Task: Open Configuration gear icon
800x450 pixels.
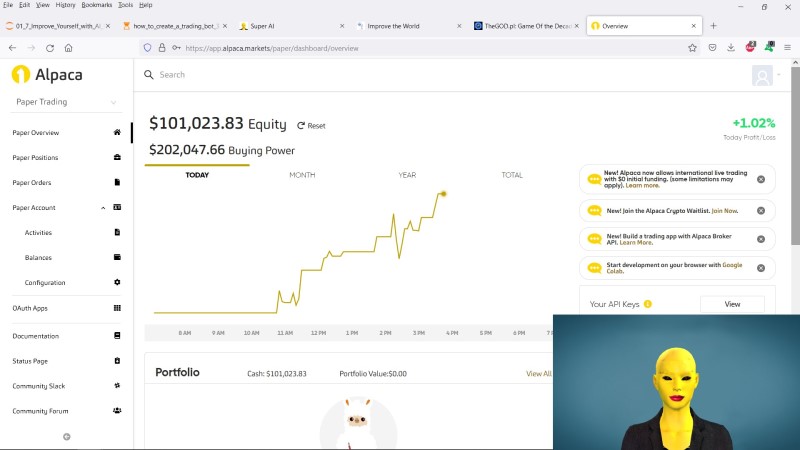Action: [x=117, y=282]
